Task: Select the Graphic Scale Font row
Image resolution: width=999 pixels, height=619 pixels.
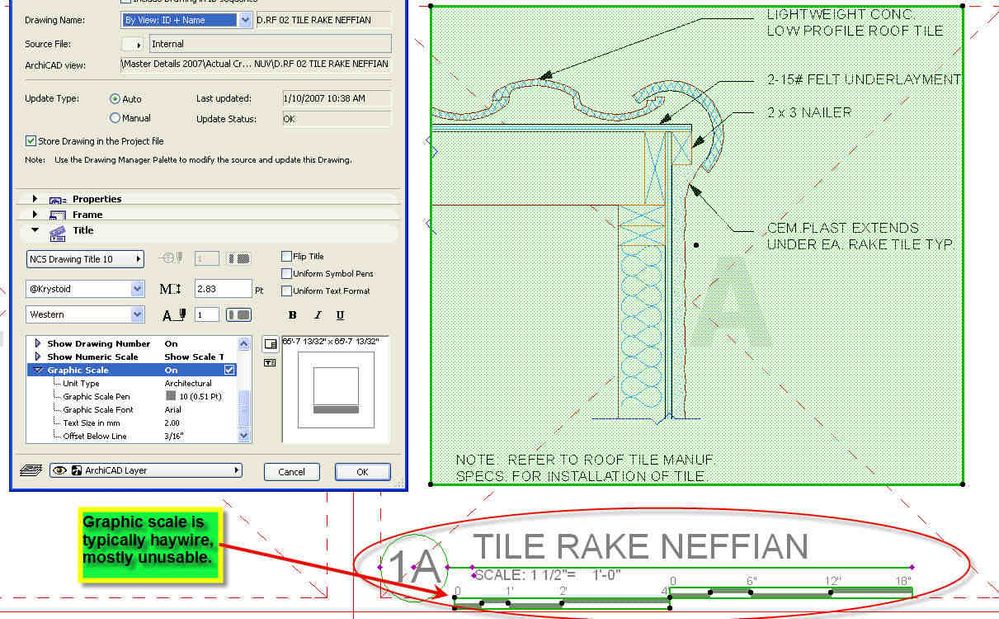Action: tap(131, 409)
